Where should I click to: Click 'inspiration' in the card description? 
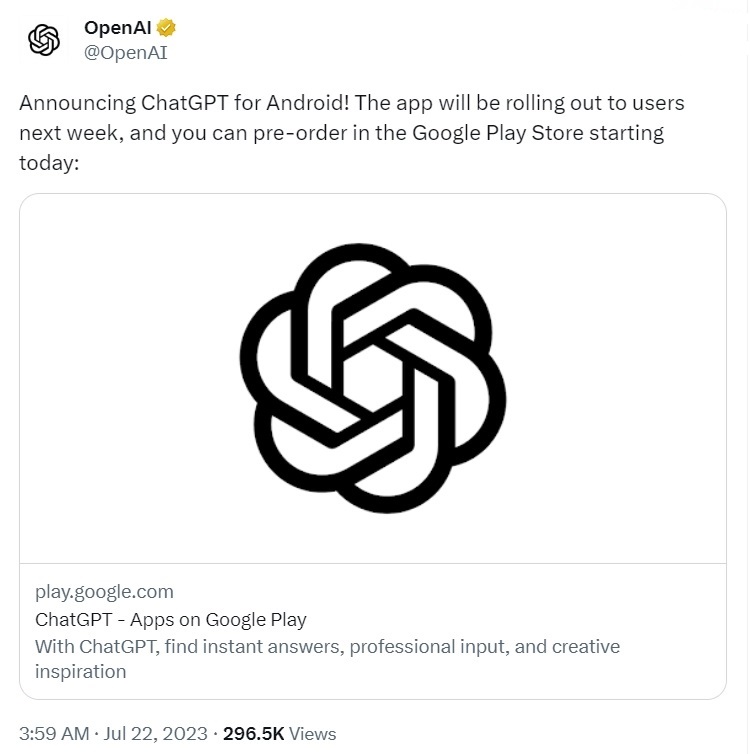[x=81, y=672]
